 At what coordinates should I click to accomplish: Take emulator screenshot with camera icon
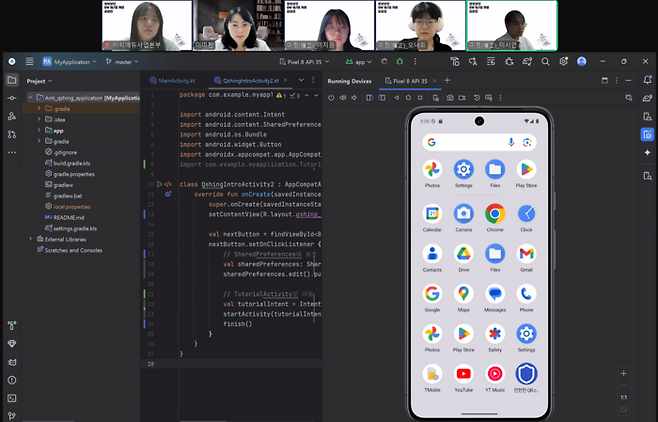449,97
